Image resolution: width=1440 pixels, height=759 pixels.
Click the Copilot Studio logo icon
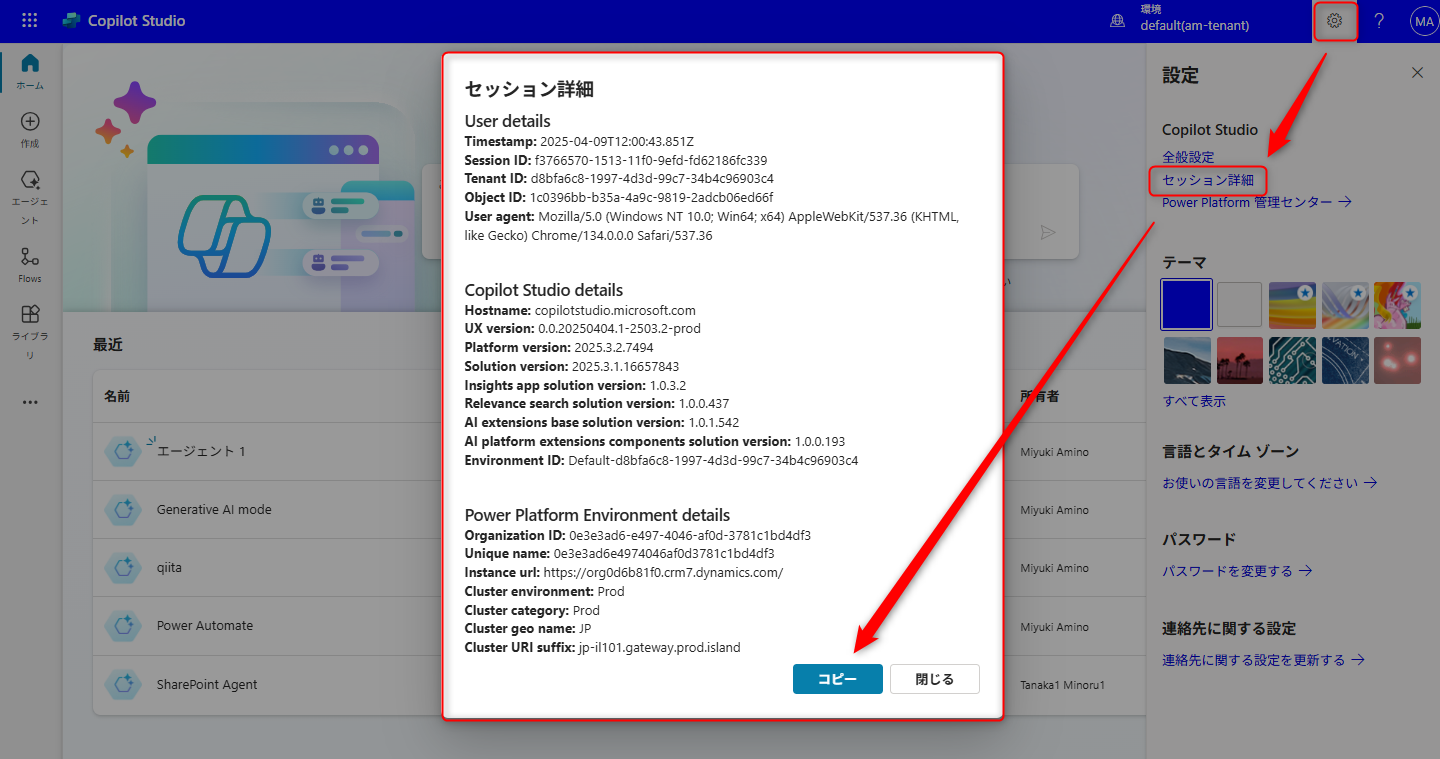pyautogui.click(x=71, y=20)
